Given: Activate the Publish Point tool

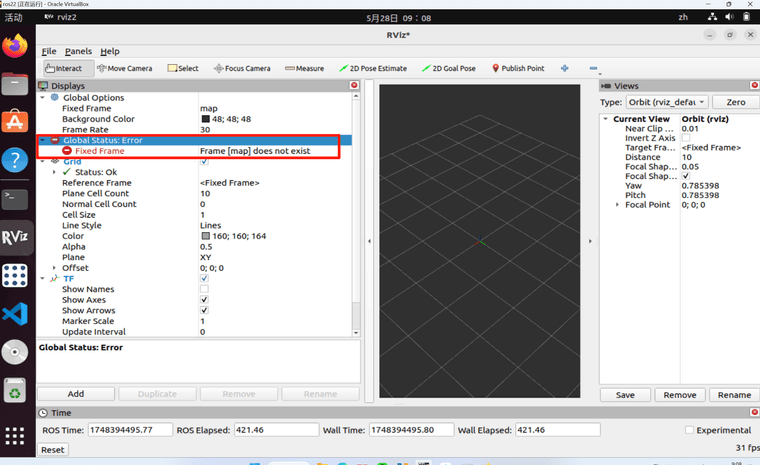Looking at the screenshot, I should tap(518, 68).
